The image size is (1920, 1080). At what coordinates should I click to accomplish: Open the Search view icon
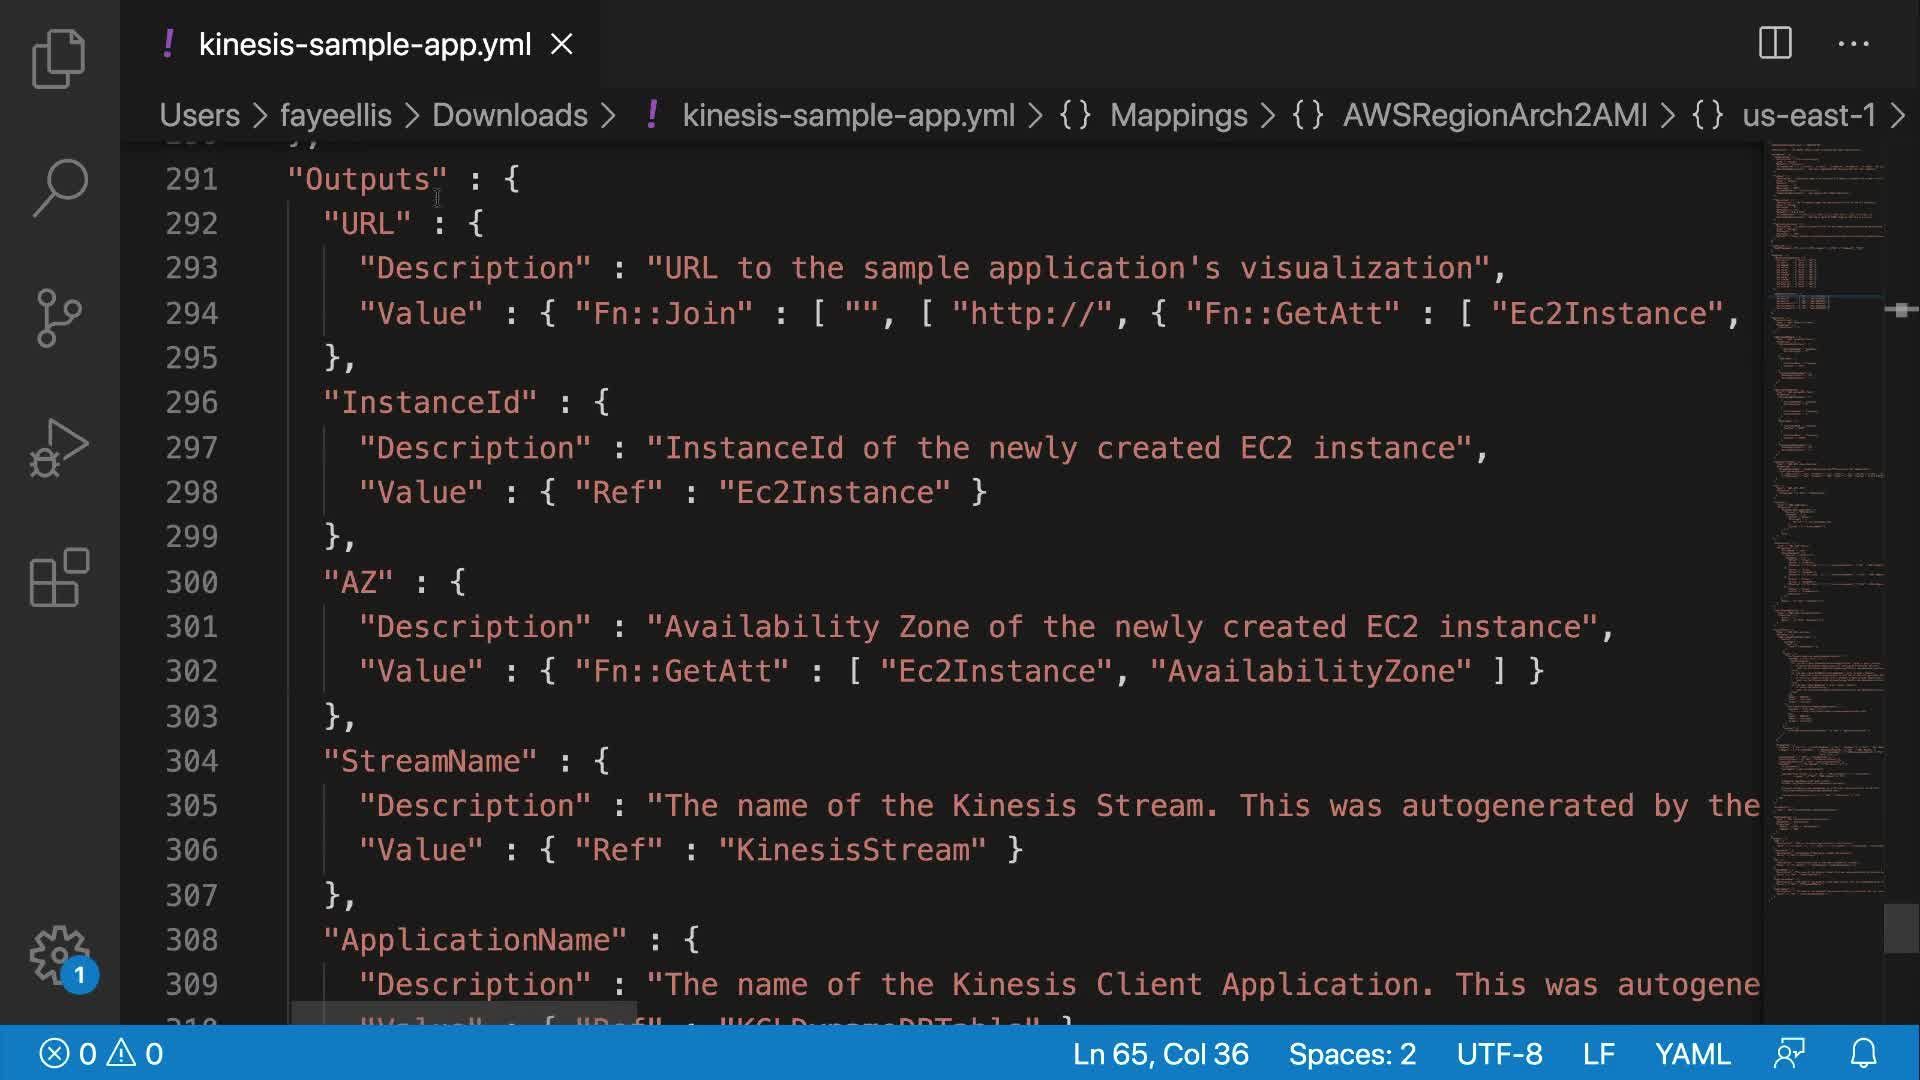(59, 187)
